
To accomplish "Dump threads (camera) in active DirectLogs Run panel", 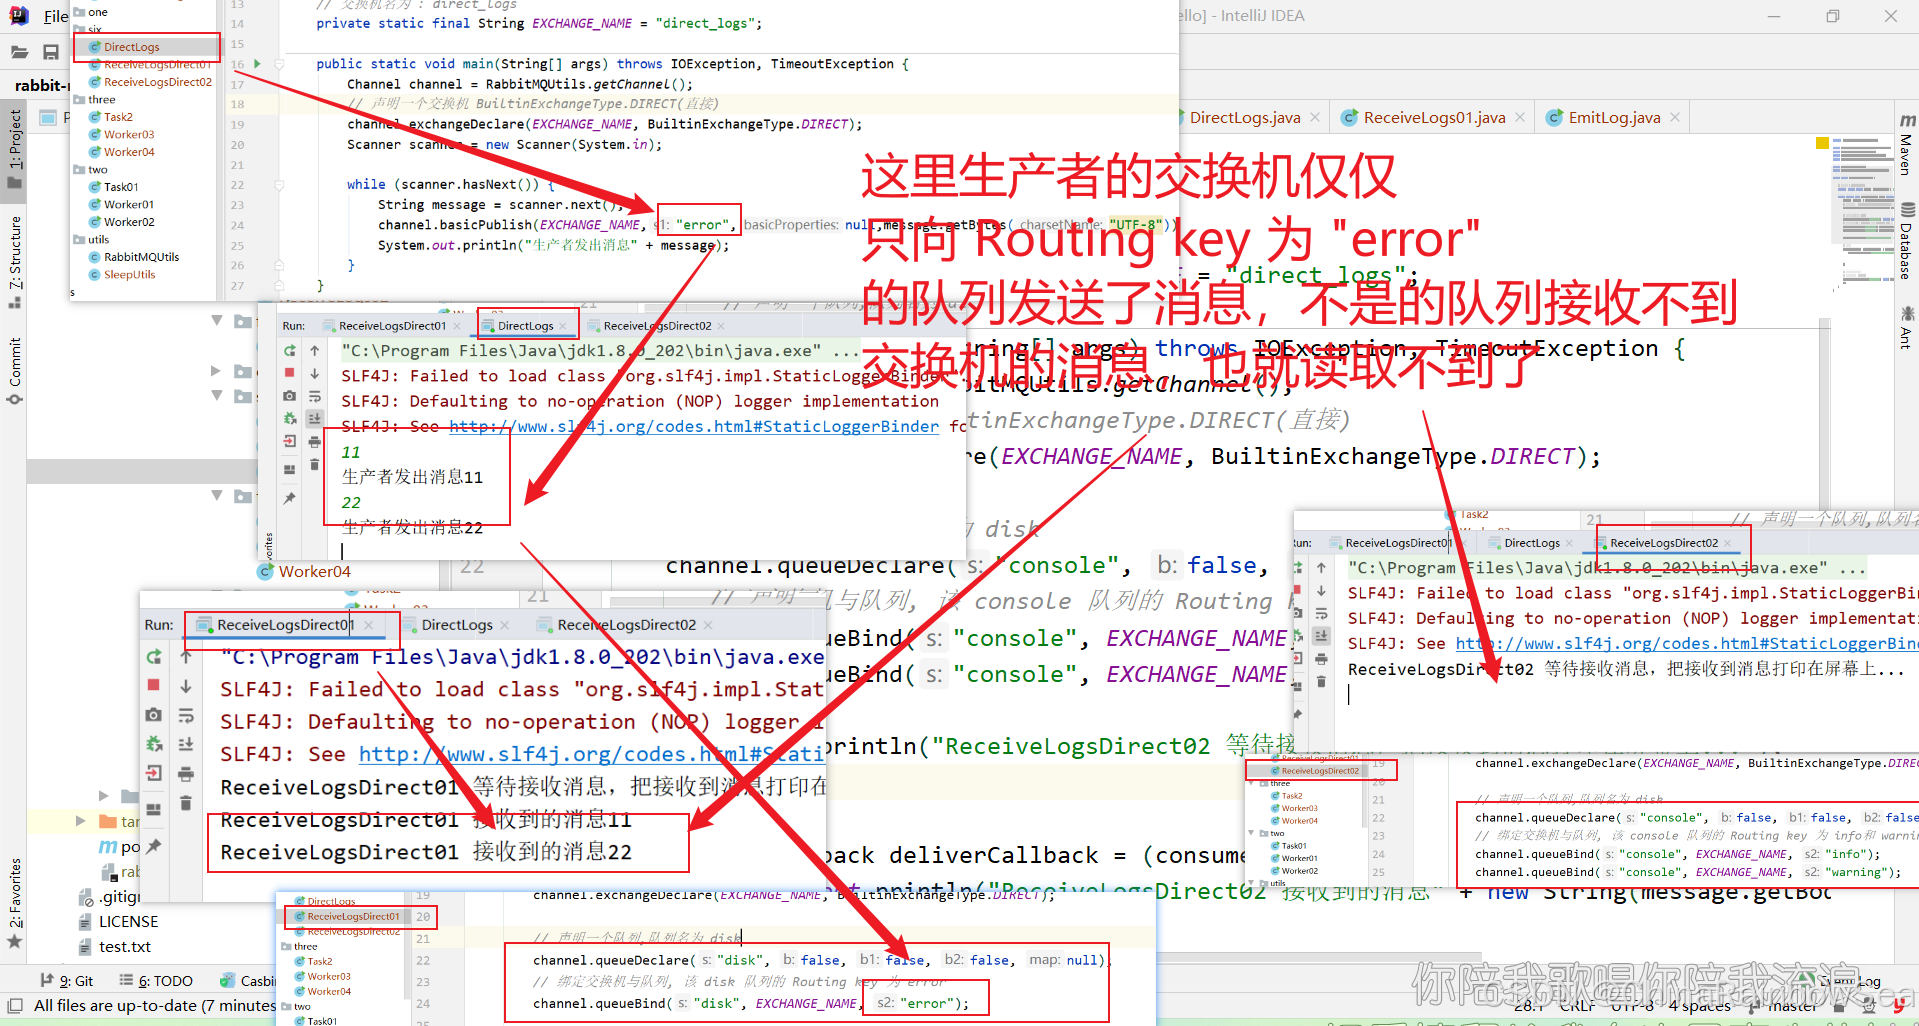I will coord(290,396).
